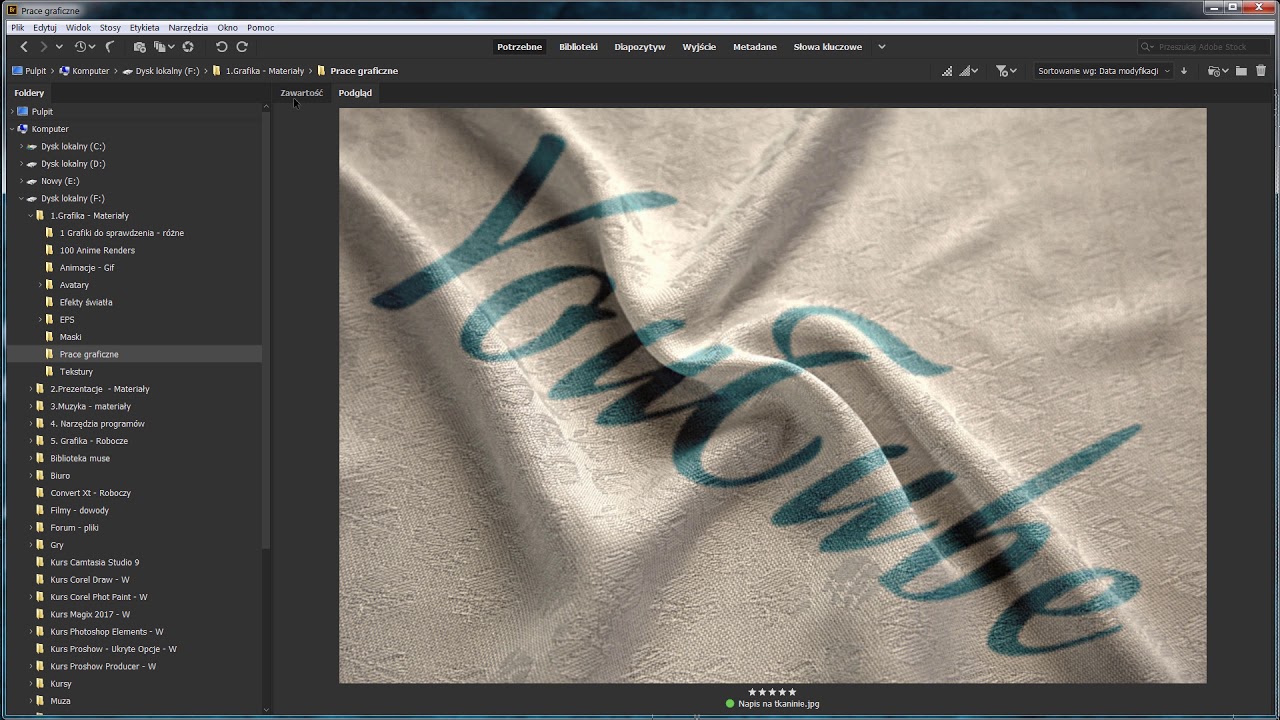Click the five-star rating under preview
This screenshot has width=1280, height=720.
coord(772,692)
